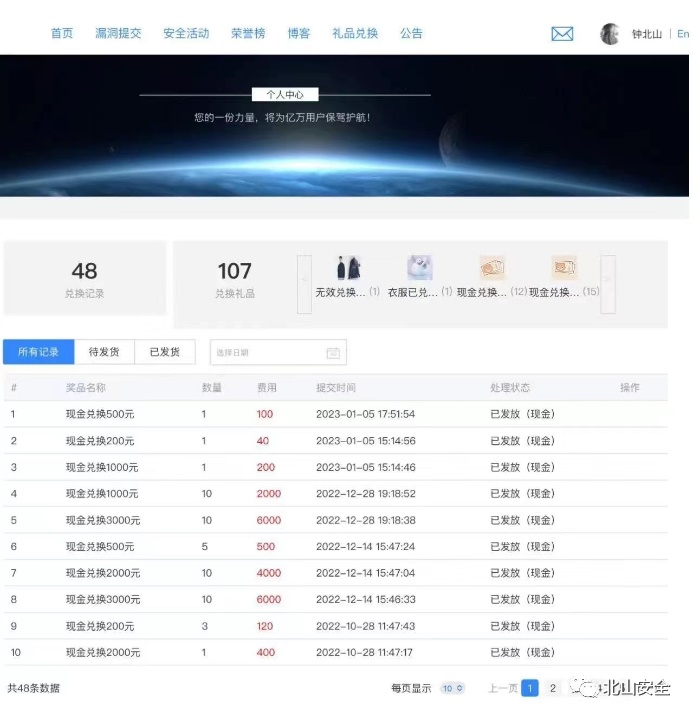Viewport: 693px width, 718px height.
Task: Open the per-page count dropdown
Action: [453, 688]
